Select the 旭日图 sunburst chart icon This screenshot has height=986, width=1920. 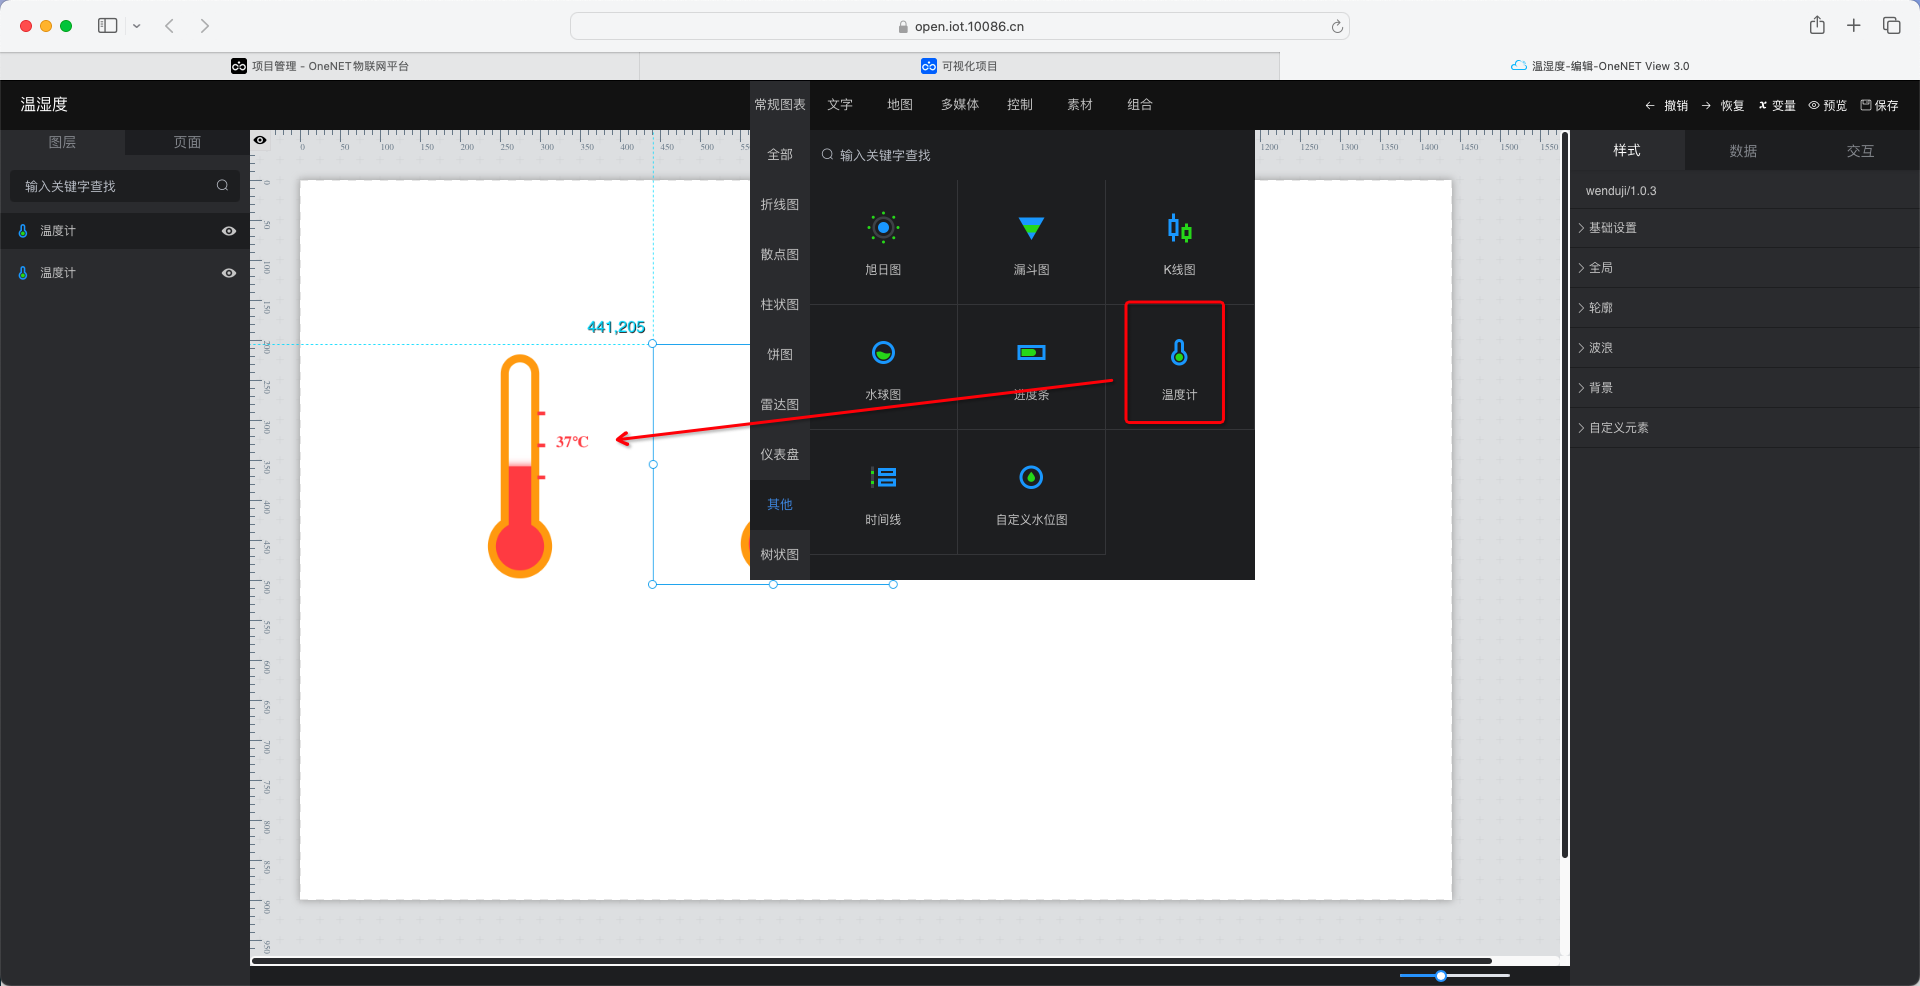(x=883, y=229)
